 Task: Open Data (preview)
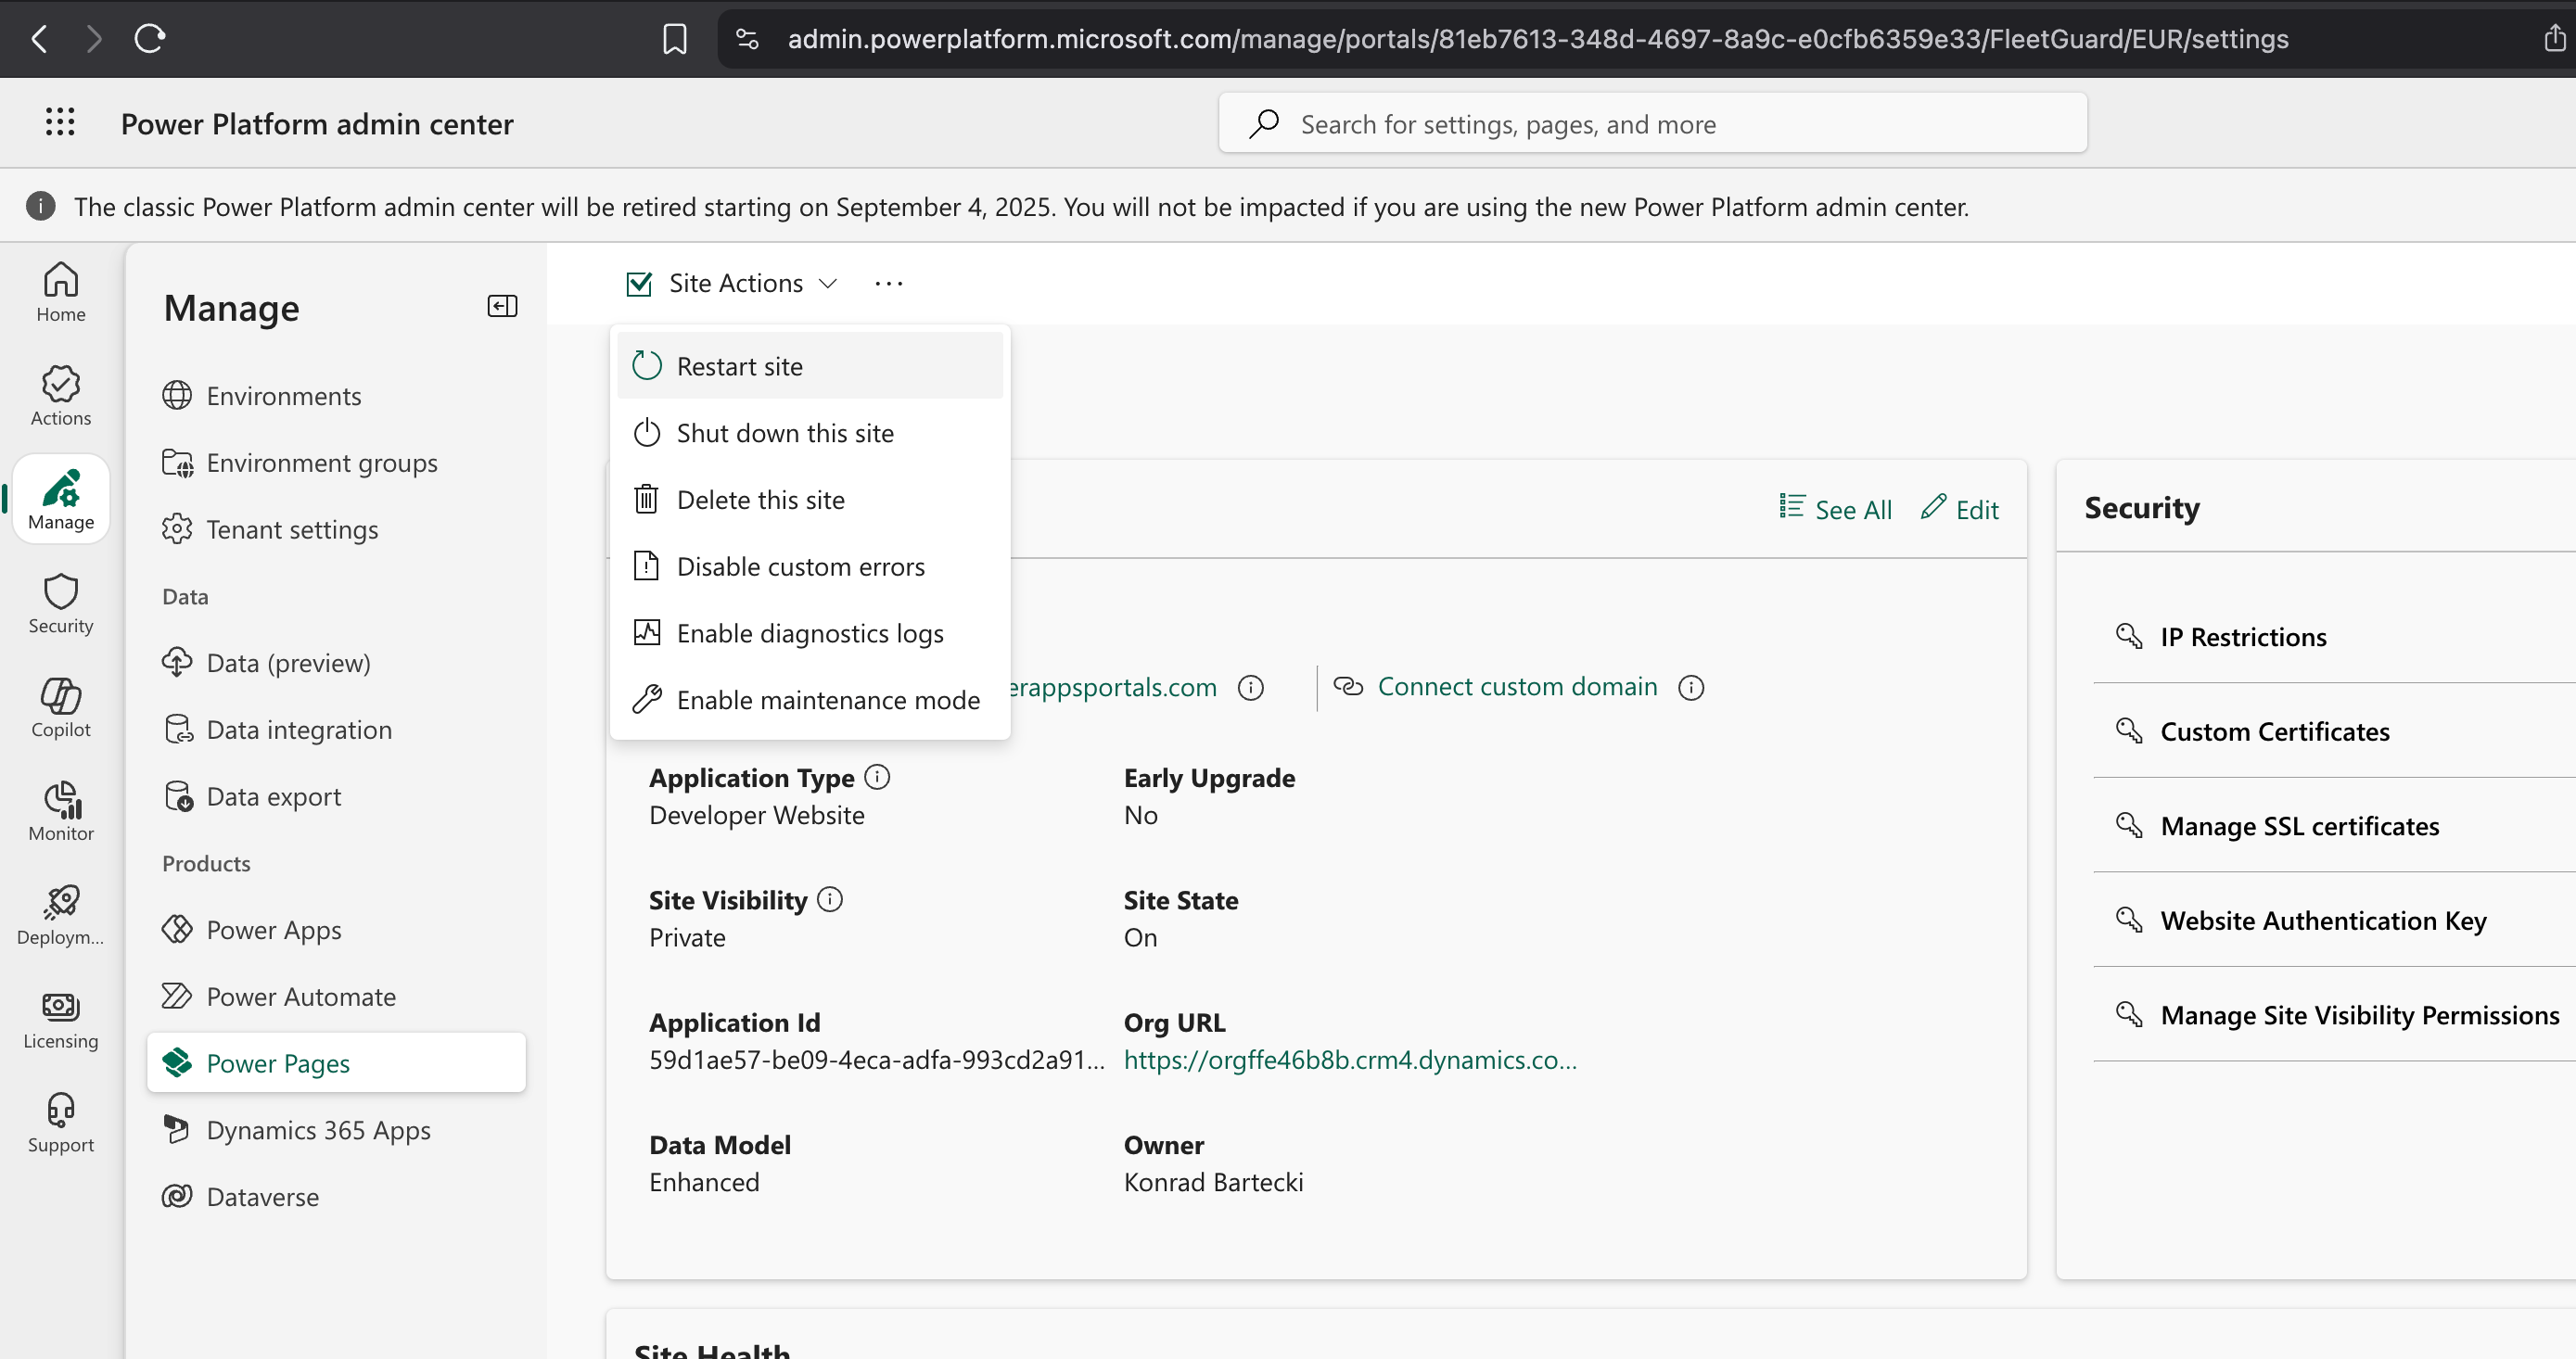[336, 663]
